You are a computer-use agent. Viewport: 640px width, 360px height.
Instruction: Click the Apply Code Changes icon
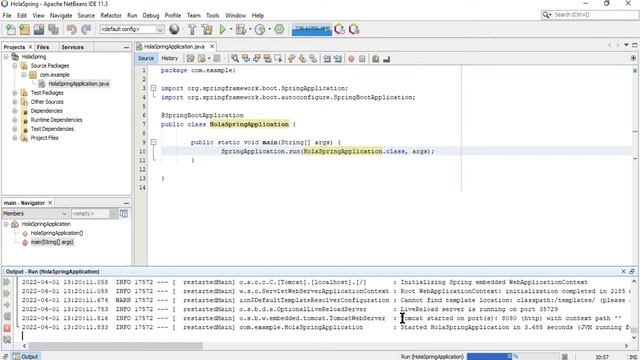pos(279,29)
